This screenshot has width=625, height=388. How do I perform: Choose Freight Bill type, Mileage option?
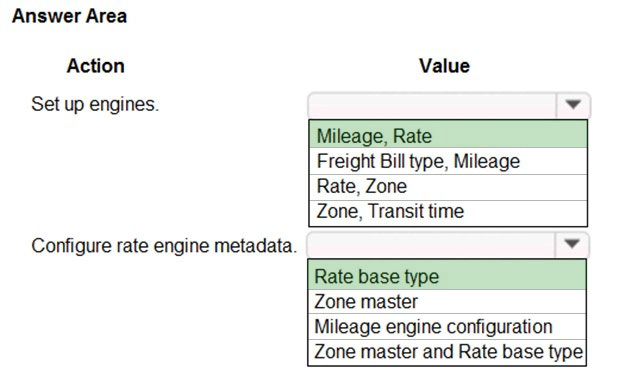pos(448,161)
